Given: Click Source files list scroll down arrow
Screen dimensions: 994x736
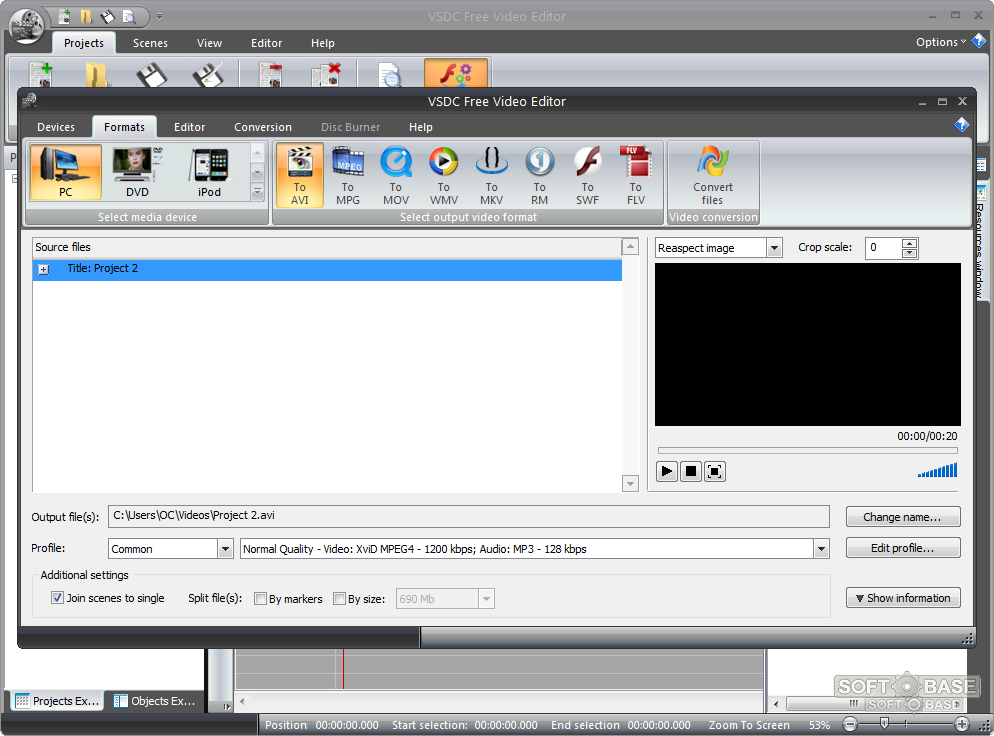Looking at the screenshot, I should point(630,484).
